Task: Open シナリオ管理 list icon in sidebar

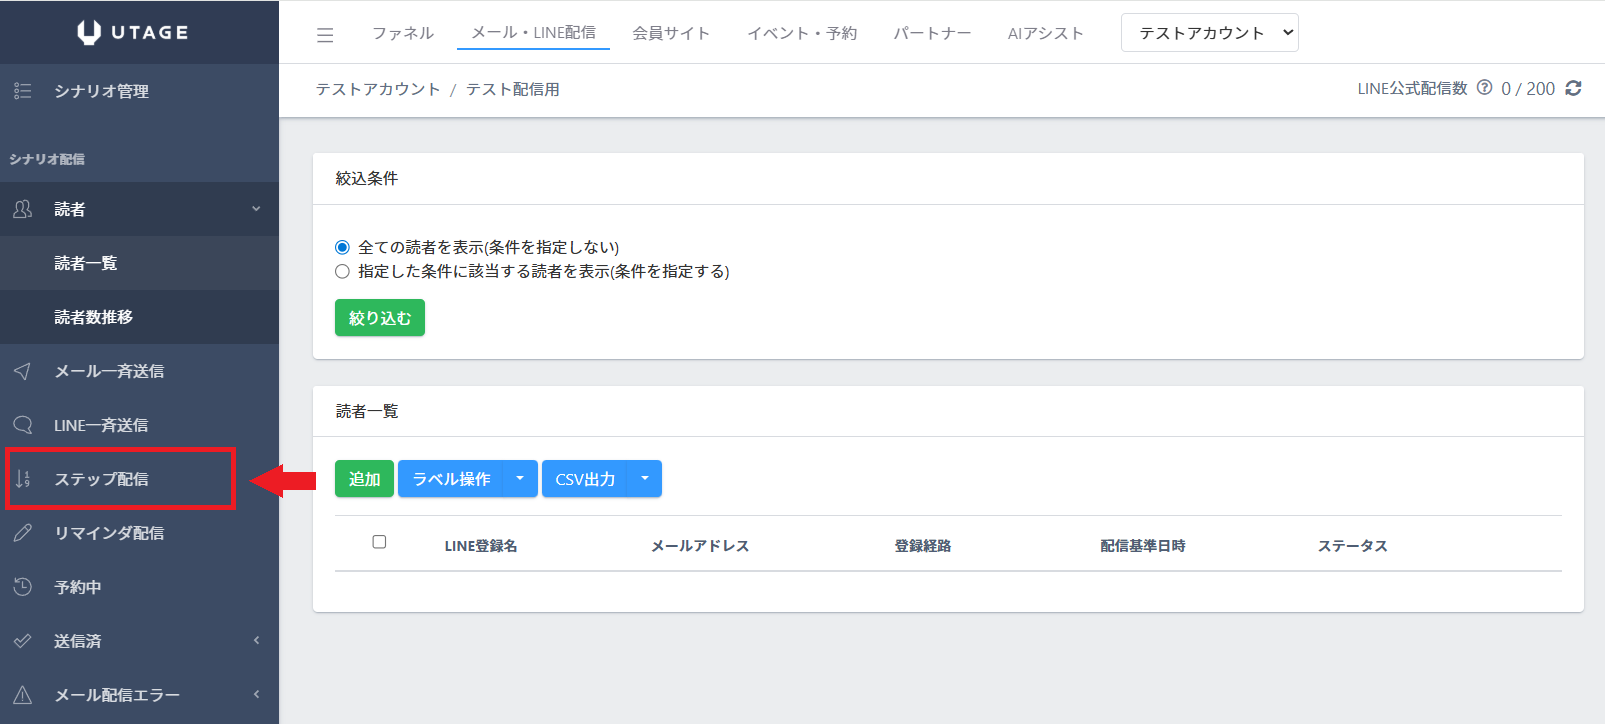Action: 23,91
